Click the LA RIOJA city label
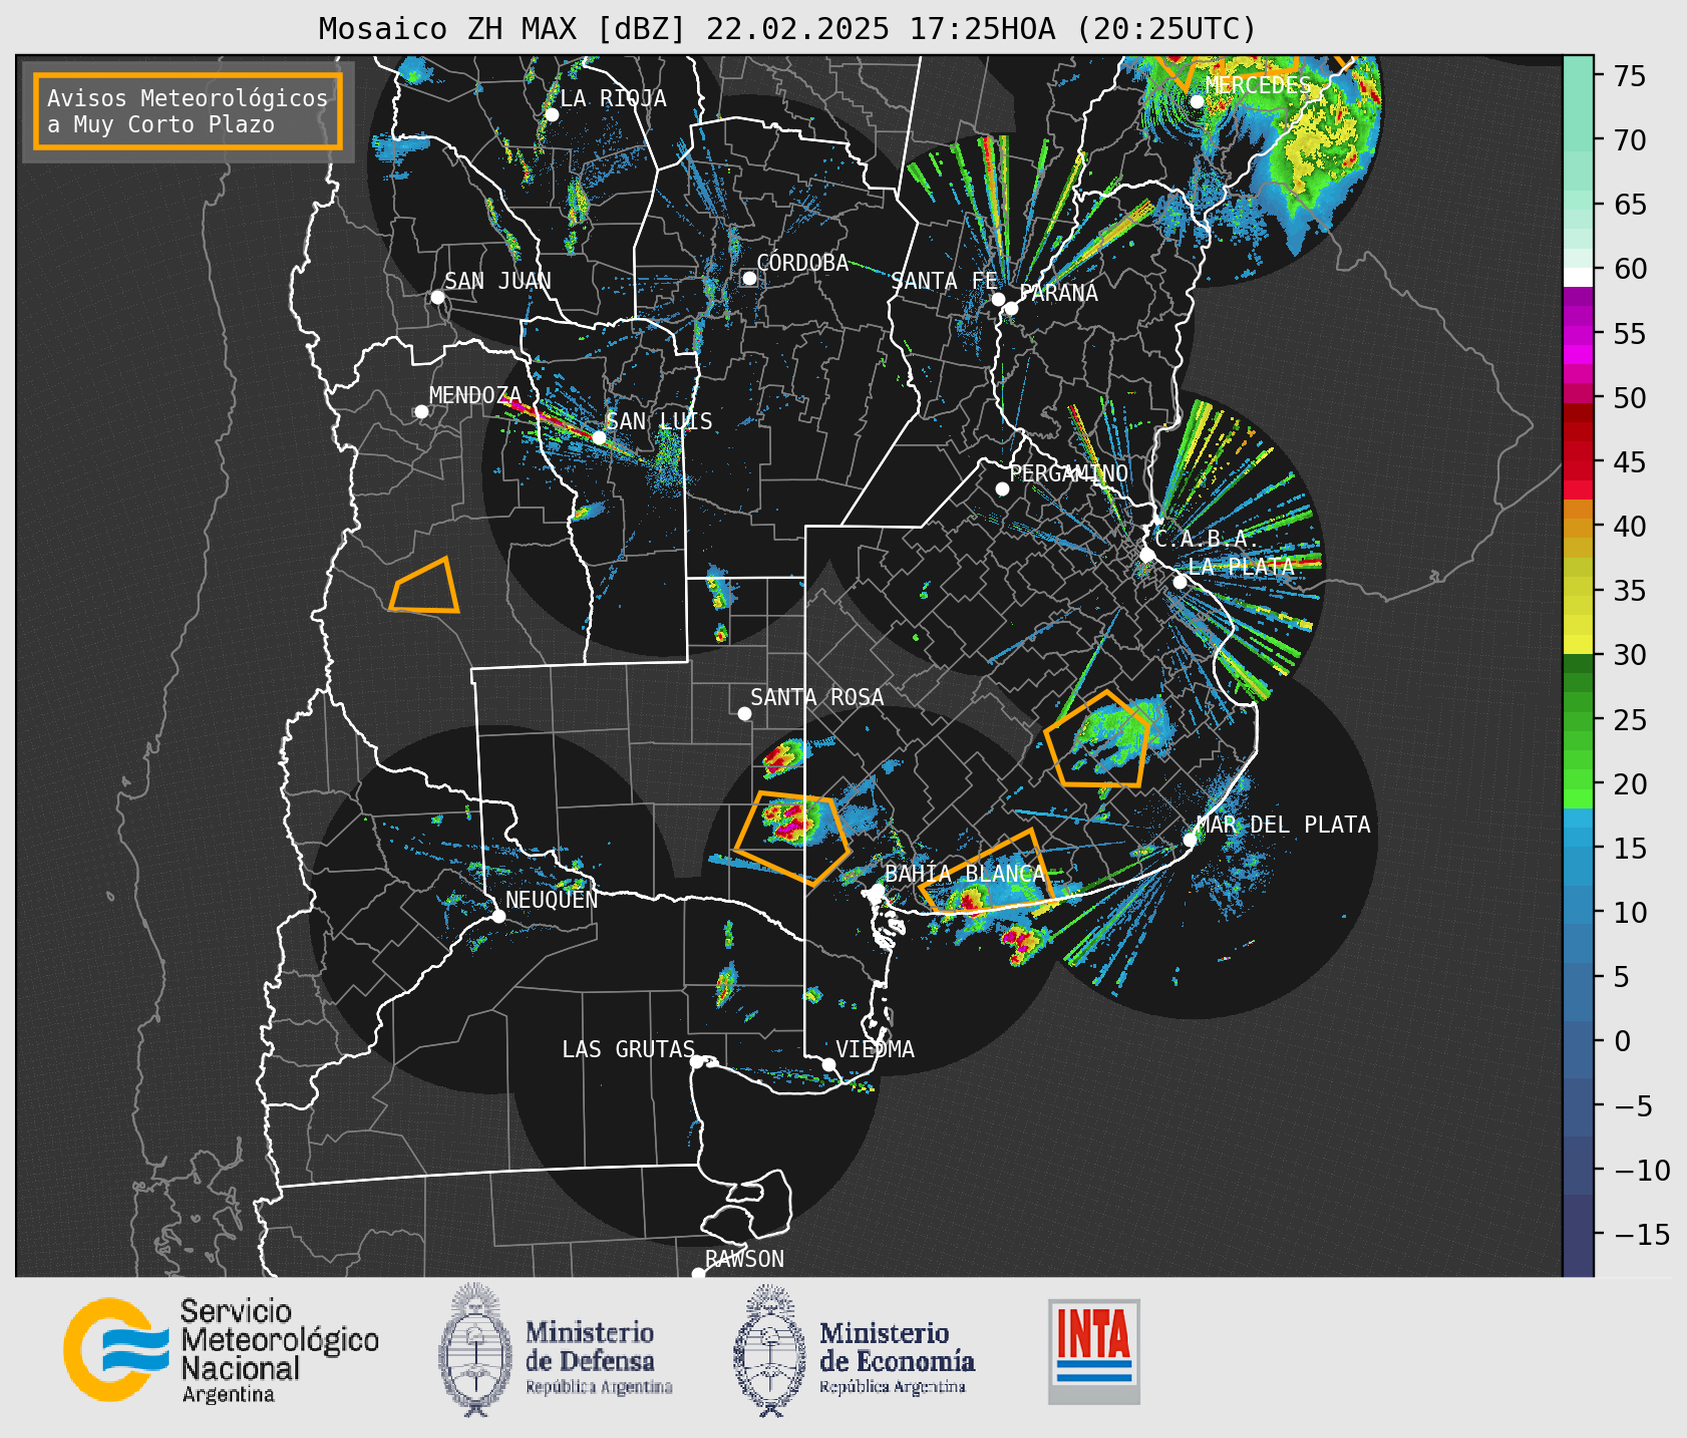Image resolution: width=1687 pixels, height=1438 pixels. click(x=613, y=98)
